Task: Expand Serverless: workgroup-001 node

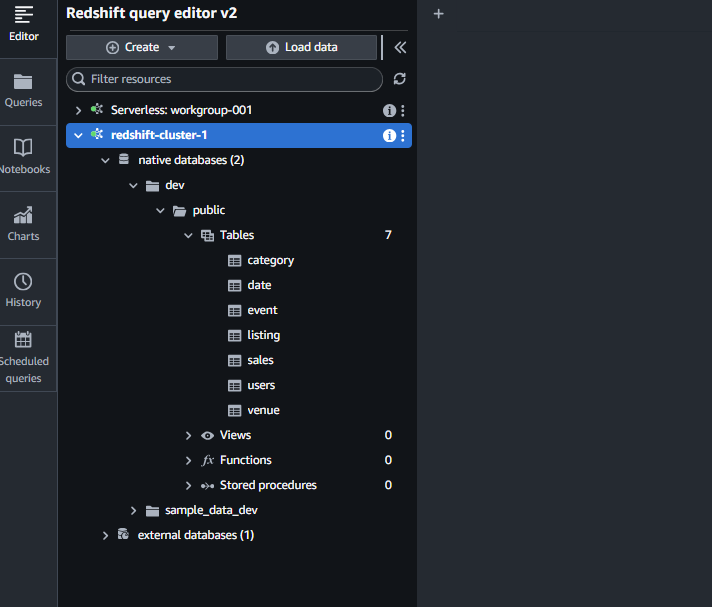Action: tap(79, 110)
